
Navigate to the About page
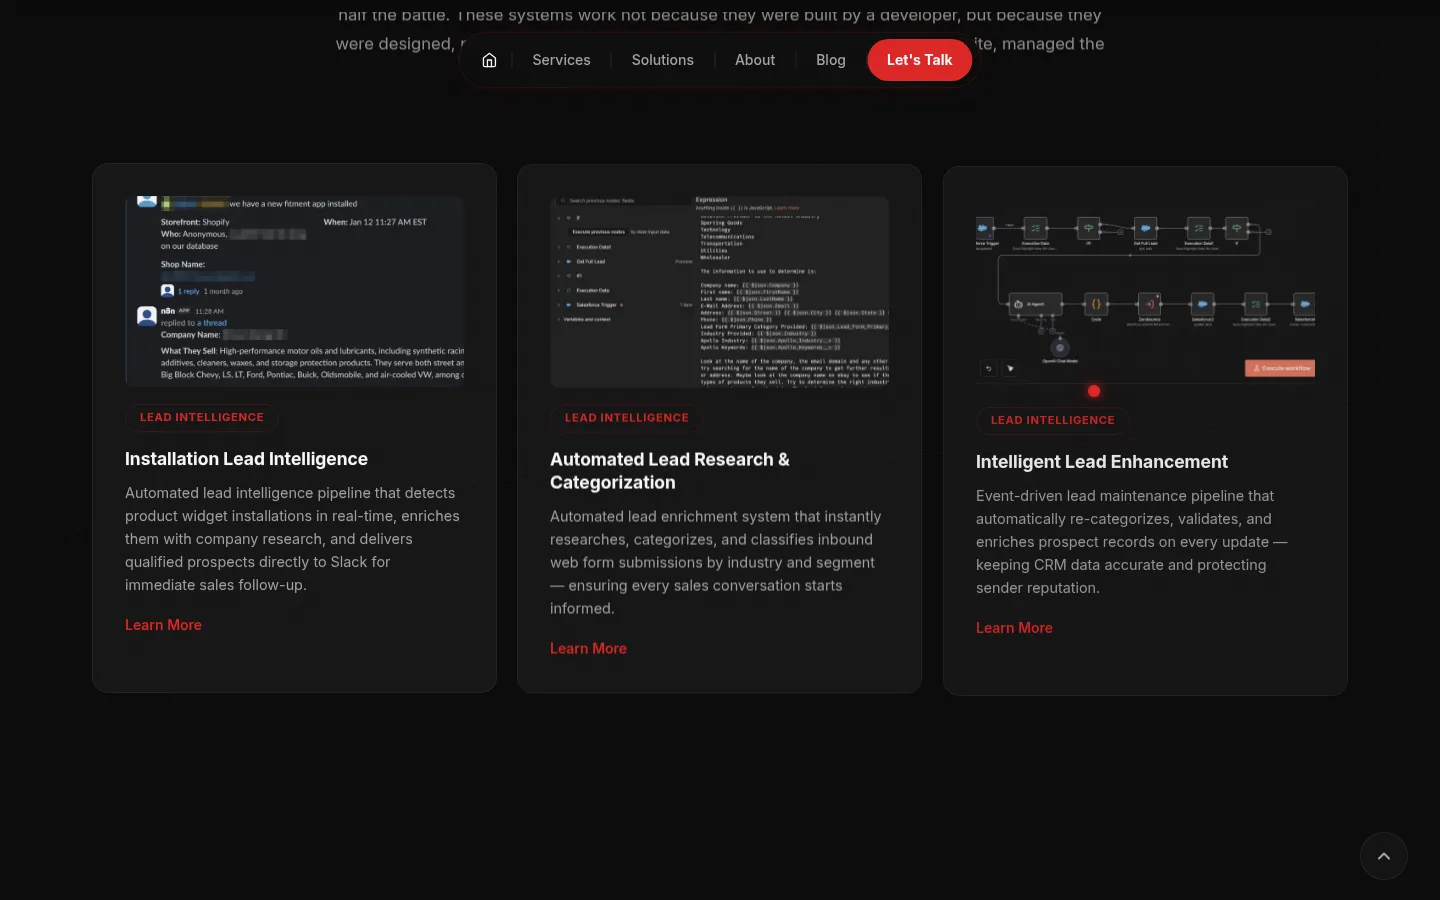coord(755,59)
